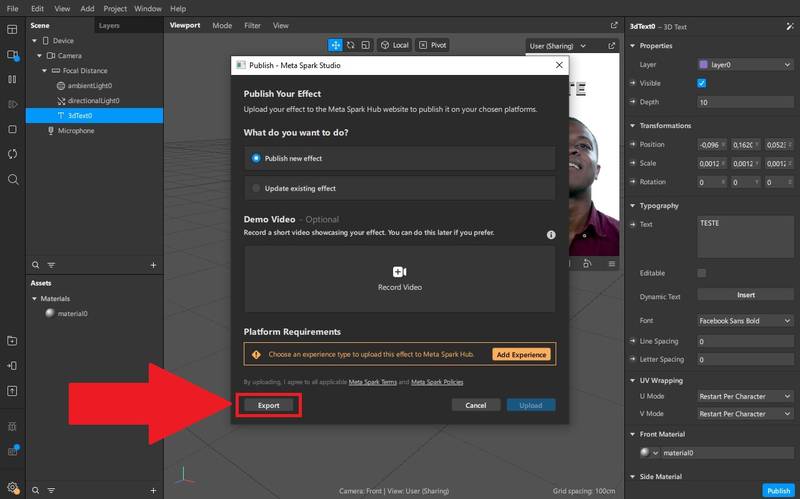Image resolution: width=800 pixels, height=499 pixels.
Task: Click the magic wand icon in inspector header
Action: (x=790, y=26)
